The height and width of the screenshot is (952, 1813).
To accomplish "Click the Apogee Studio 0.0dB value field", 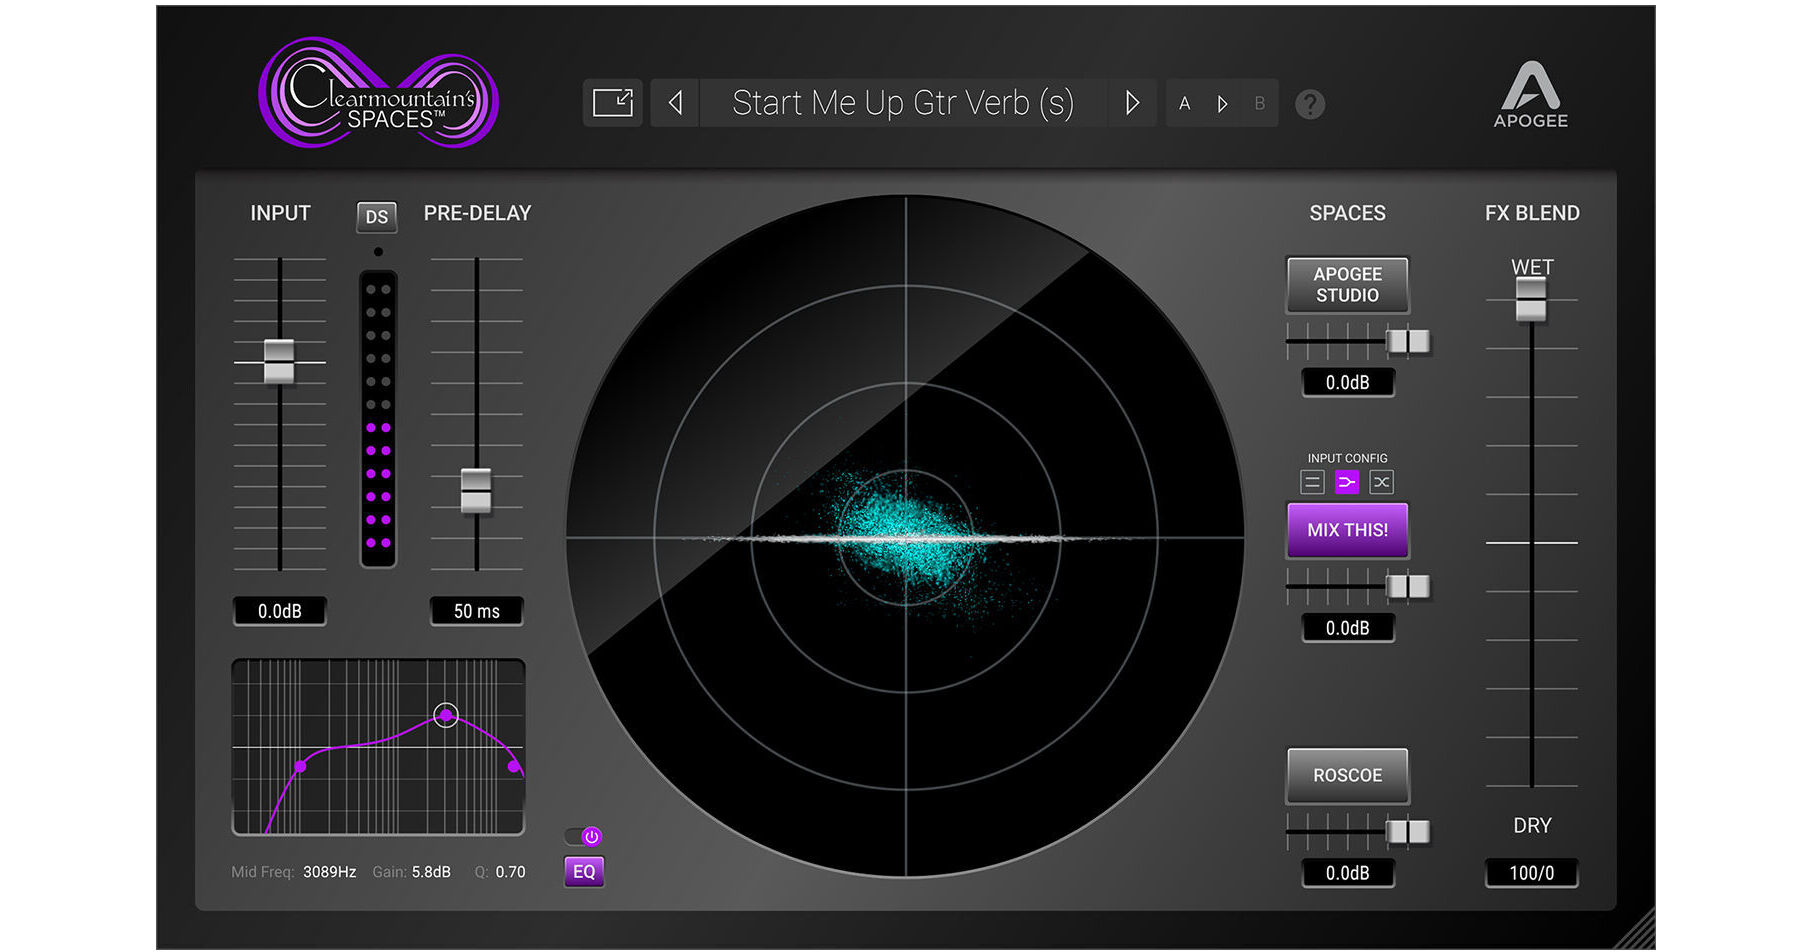I will click(1347, 382).
